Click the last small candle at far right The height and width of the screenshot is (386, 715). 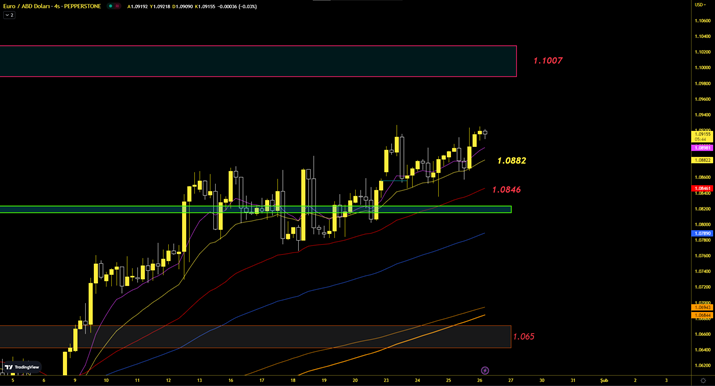click(485, 133)
